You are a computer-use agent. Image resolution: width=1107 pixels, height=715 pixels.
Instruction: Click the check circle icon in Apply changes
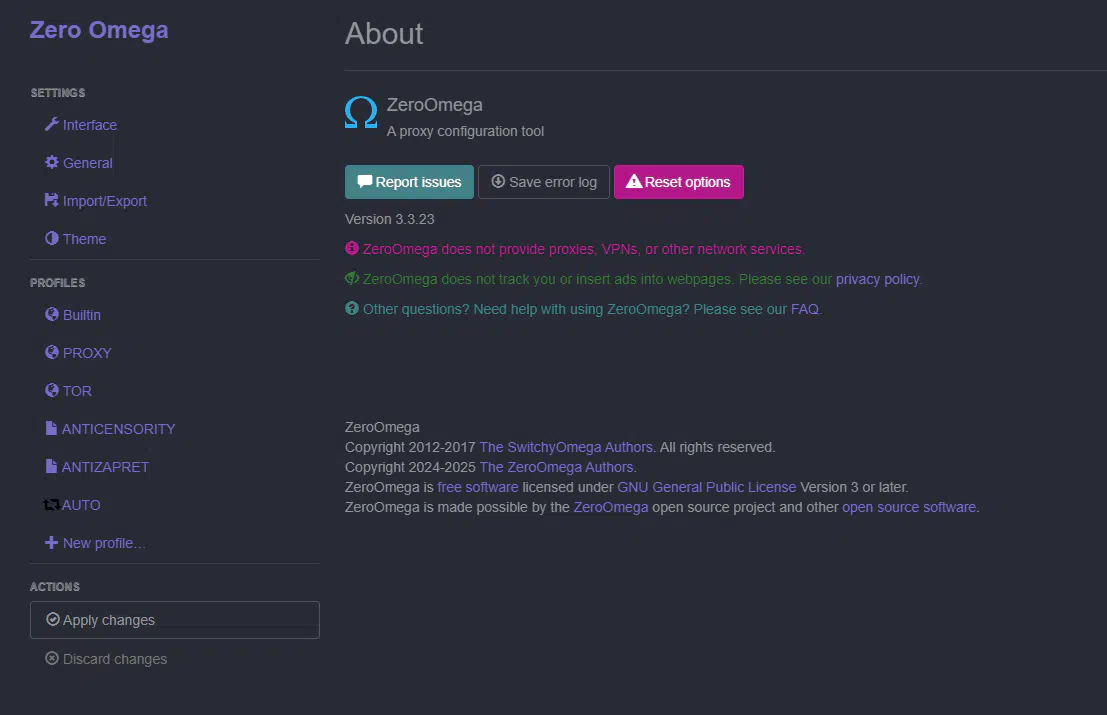click(x=52, y=620)
